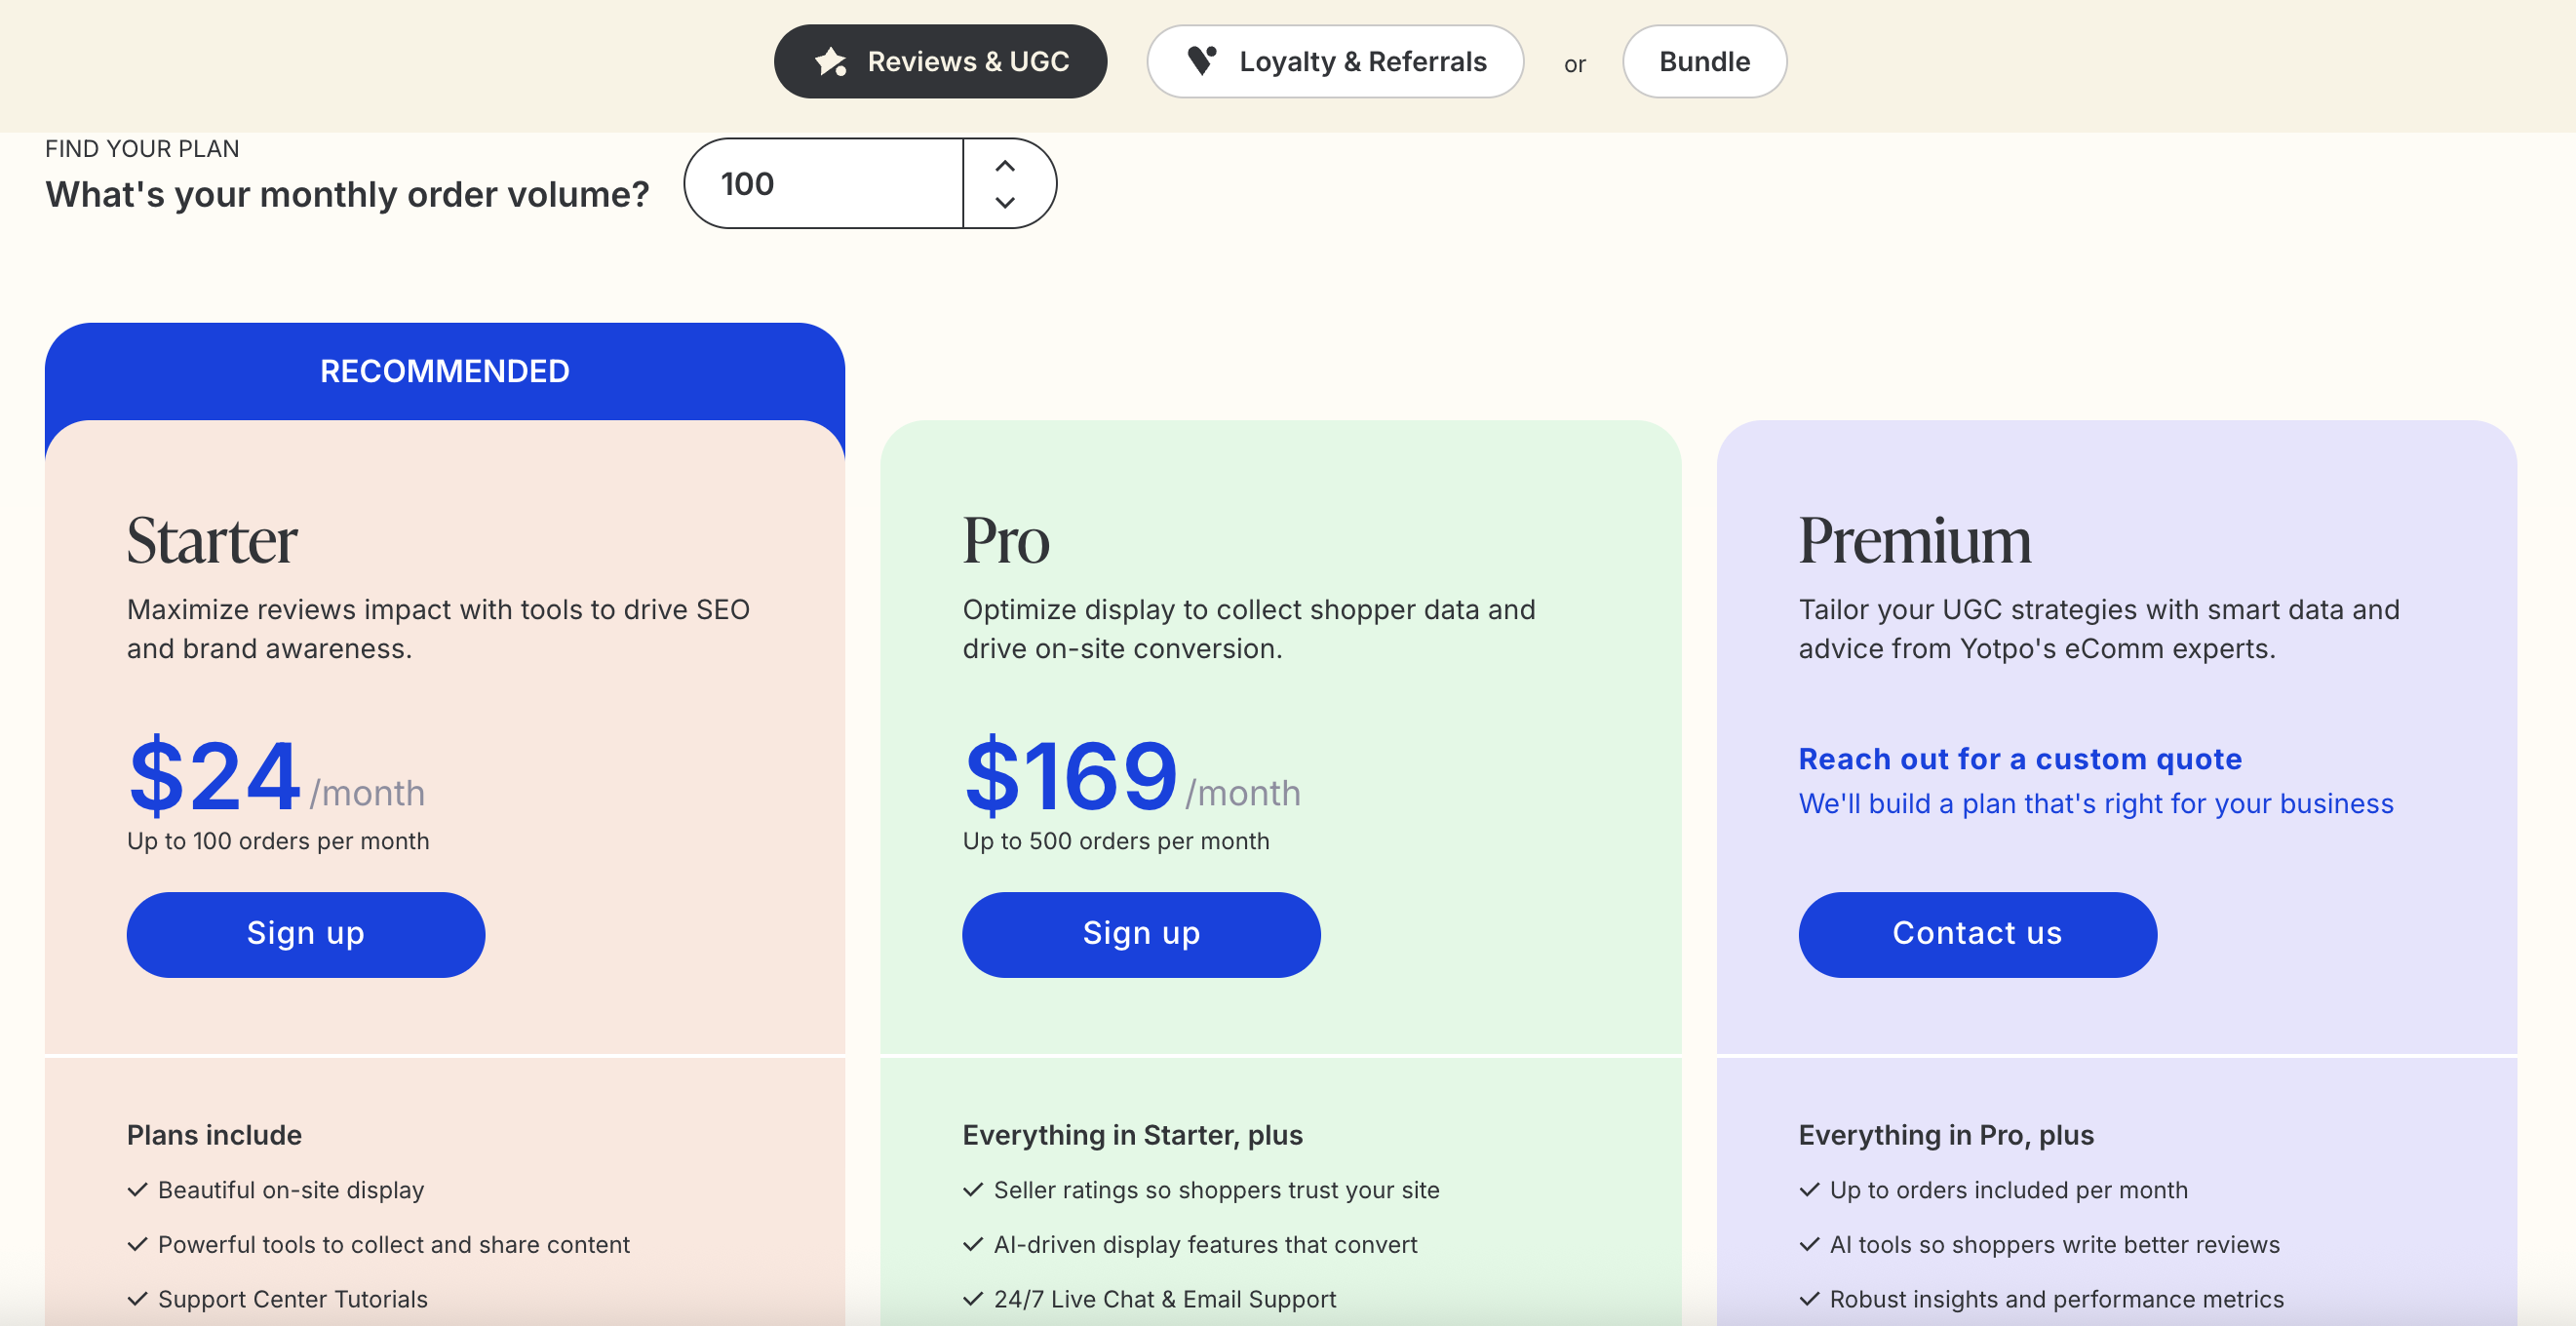The width and height of the screenshot is (2576, 1326).
Task: Increase the monthly order volume
Action: point(1006,167)
